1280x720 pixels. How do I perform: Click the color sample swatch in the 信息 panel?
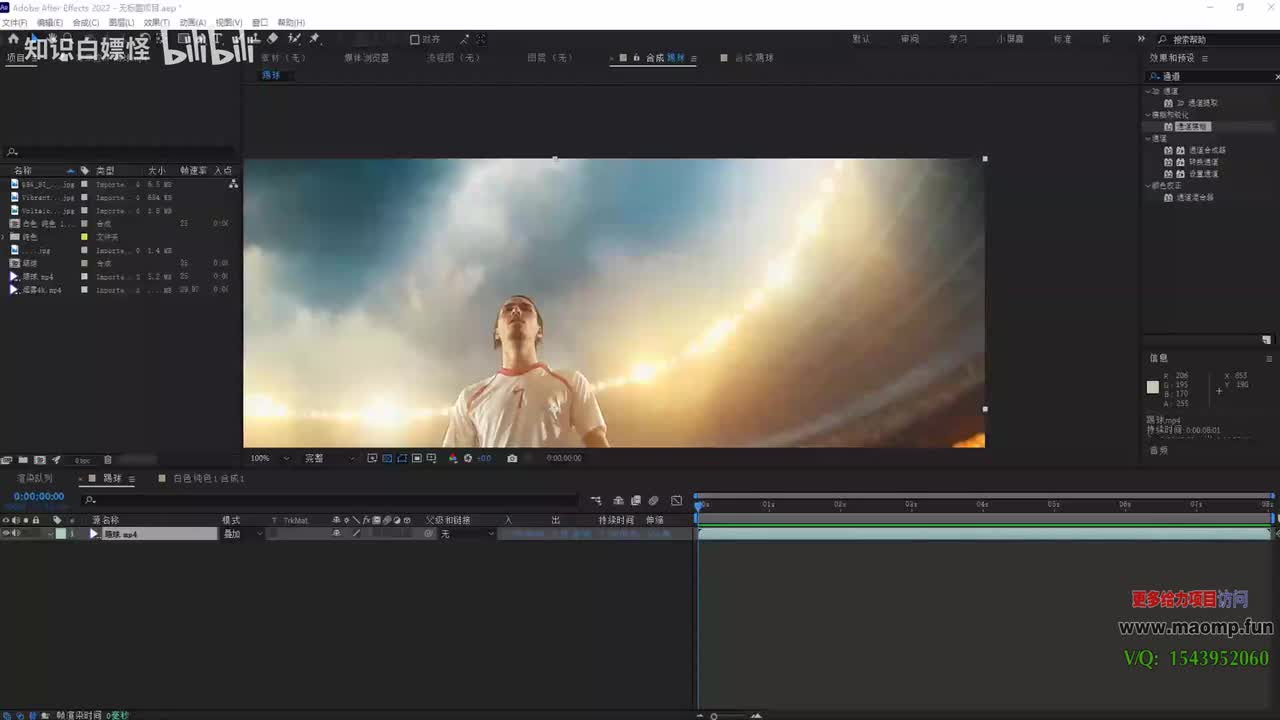(x=1153, y=387)
